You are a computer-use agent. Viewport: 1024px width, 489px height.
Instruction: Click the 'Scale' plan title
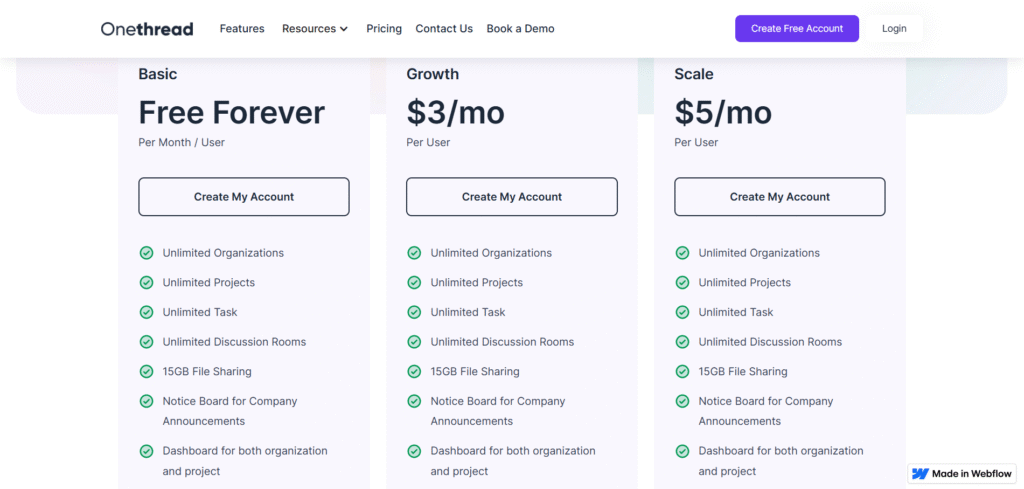coord(694,74)
